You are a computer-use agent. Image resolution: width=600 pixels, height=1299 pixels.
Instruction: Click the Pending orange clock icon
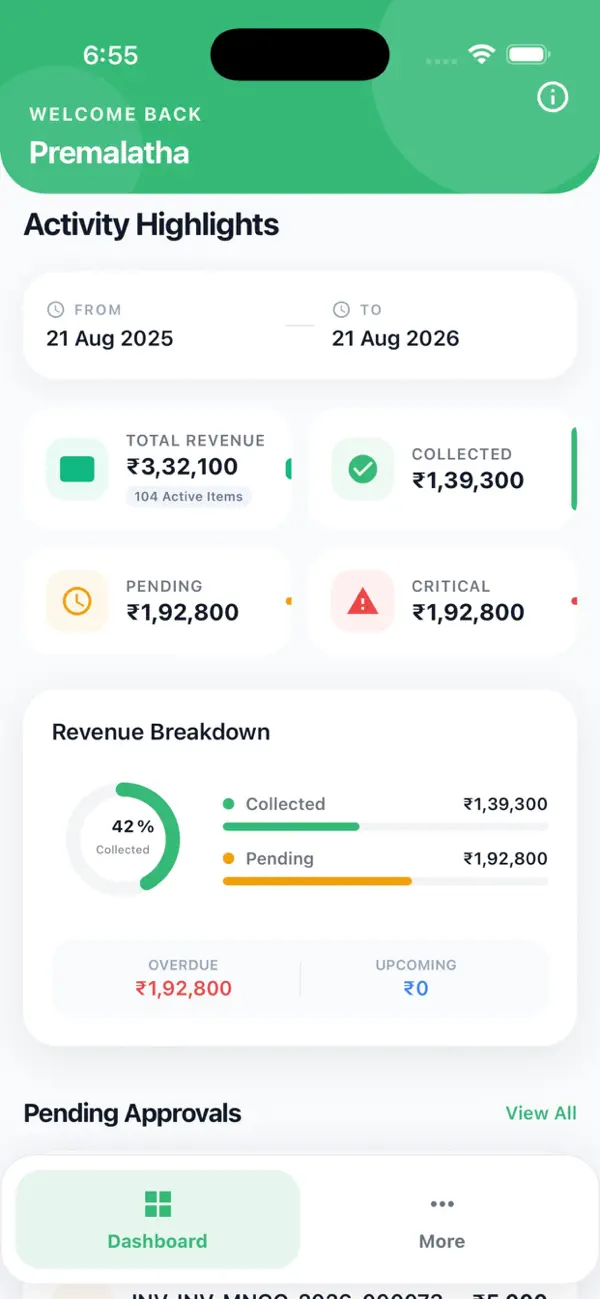77,601
